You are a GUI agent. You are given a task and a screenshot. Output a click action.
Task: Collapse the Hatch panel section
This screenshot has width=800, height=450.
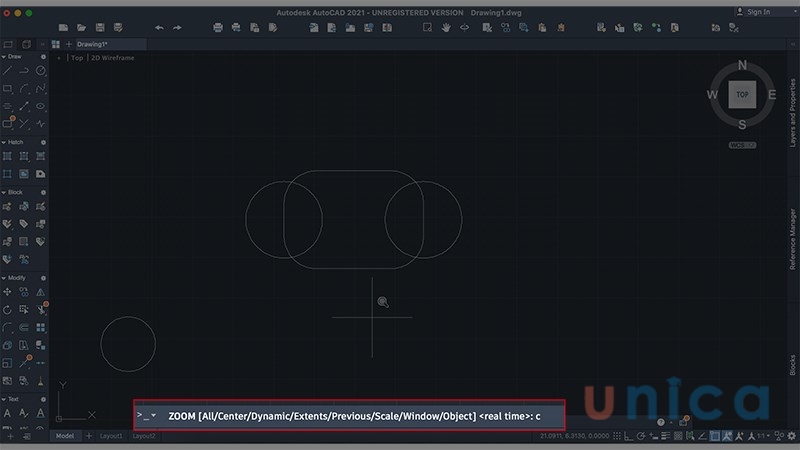point(3,142)
